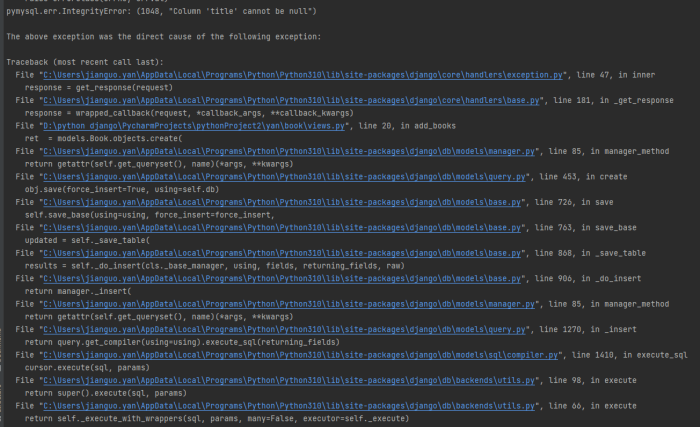The height and width of the screenshot is (427, 700).
Task: Open the backends\utils.py link at line 98
Action: (x=289, y=381)
